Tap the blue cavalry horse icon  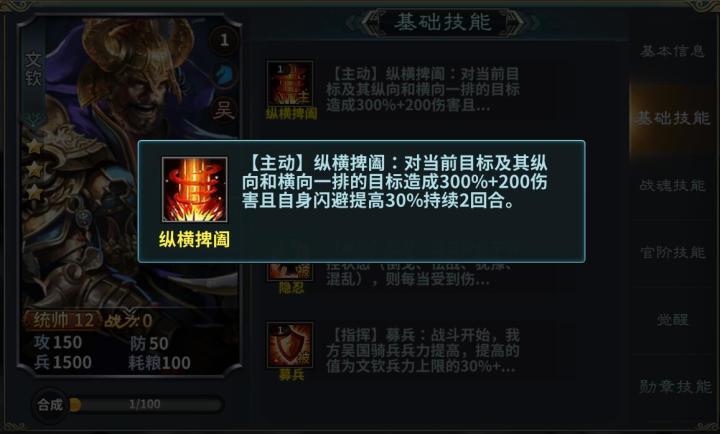(224, 75)
